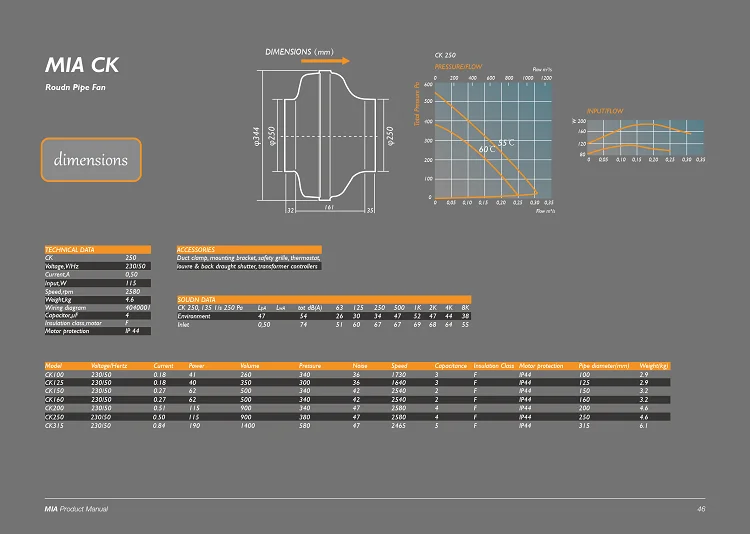Click the "4040001" wiring diagram value
Viewport: 750px width, 534px height.
click(138, 308)
